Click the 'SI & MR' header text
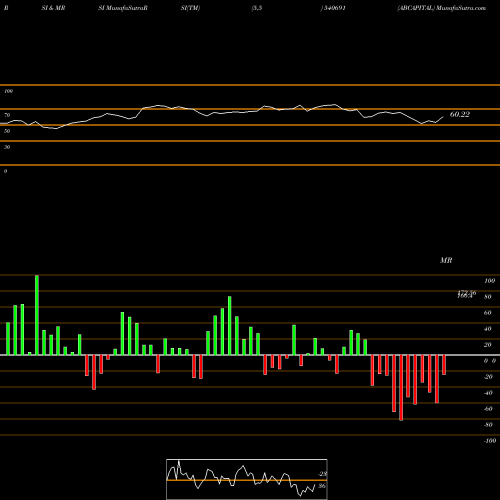Screen dimensions: 500x500 tap(53, 8)
